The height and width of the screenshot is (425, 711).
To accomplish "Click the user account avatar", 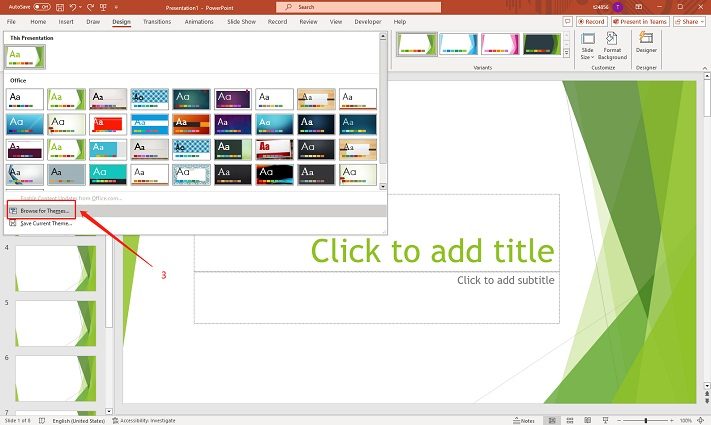I will pos(618,7).
